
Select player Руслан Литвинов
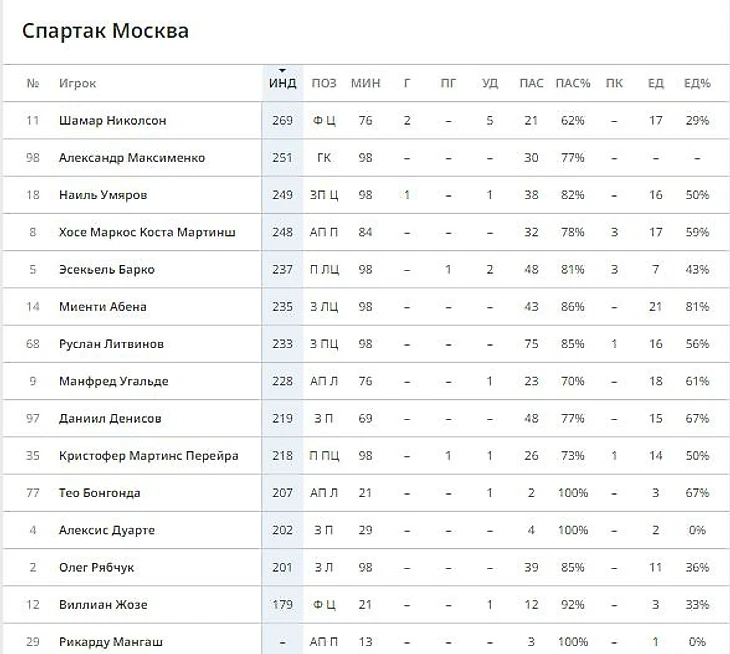111,344
